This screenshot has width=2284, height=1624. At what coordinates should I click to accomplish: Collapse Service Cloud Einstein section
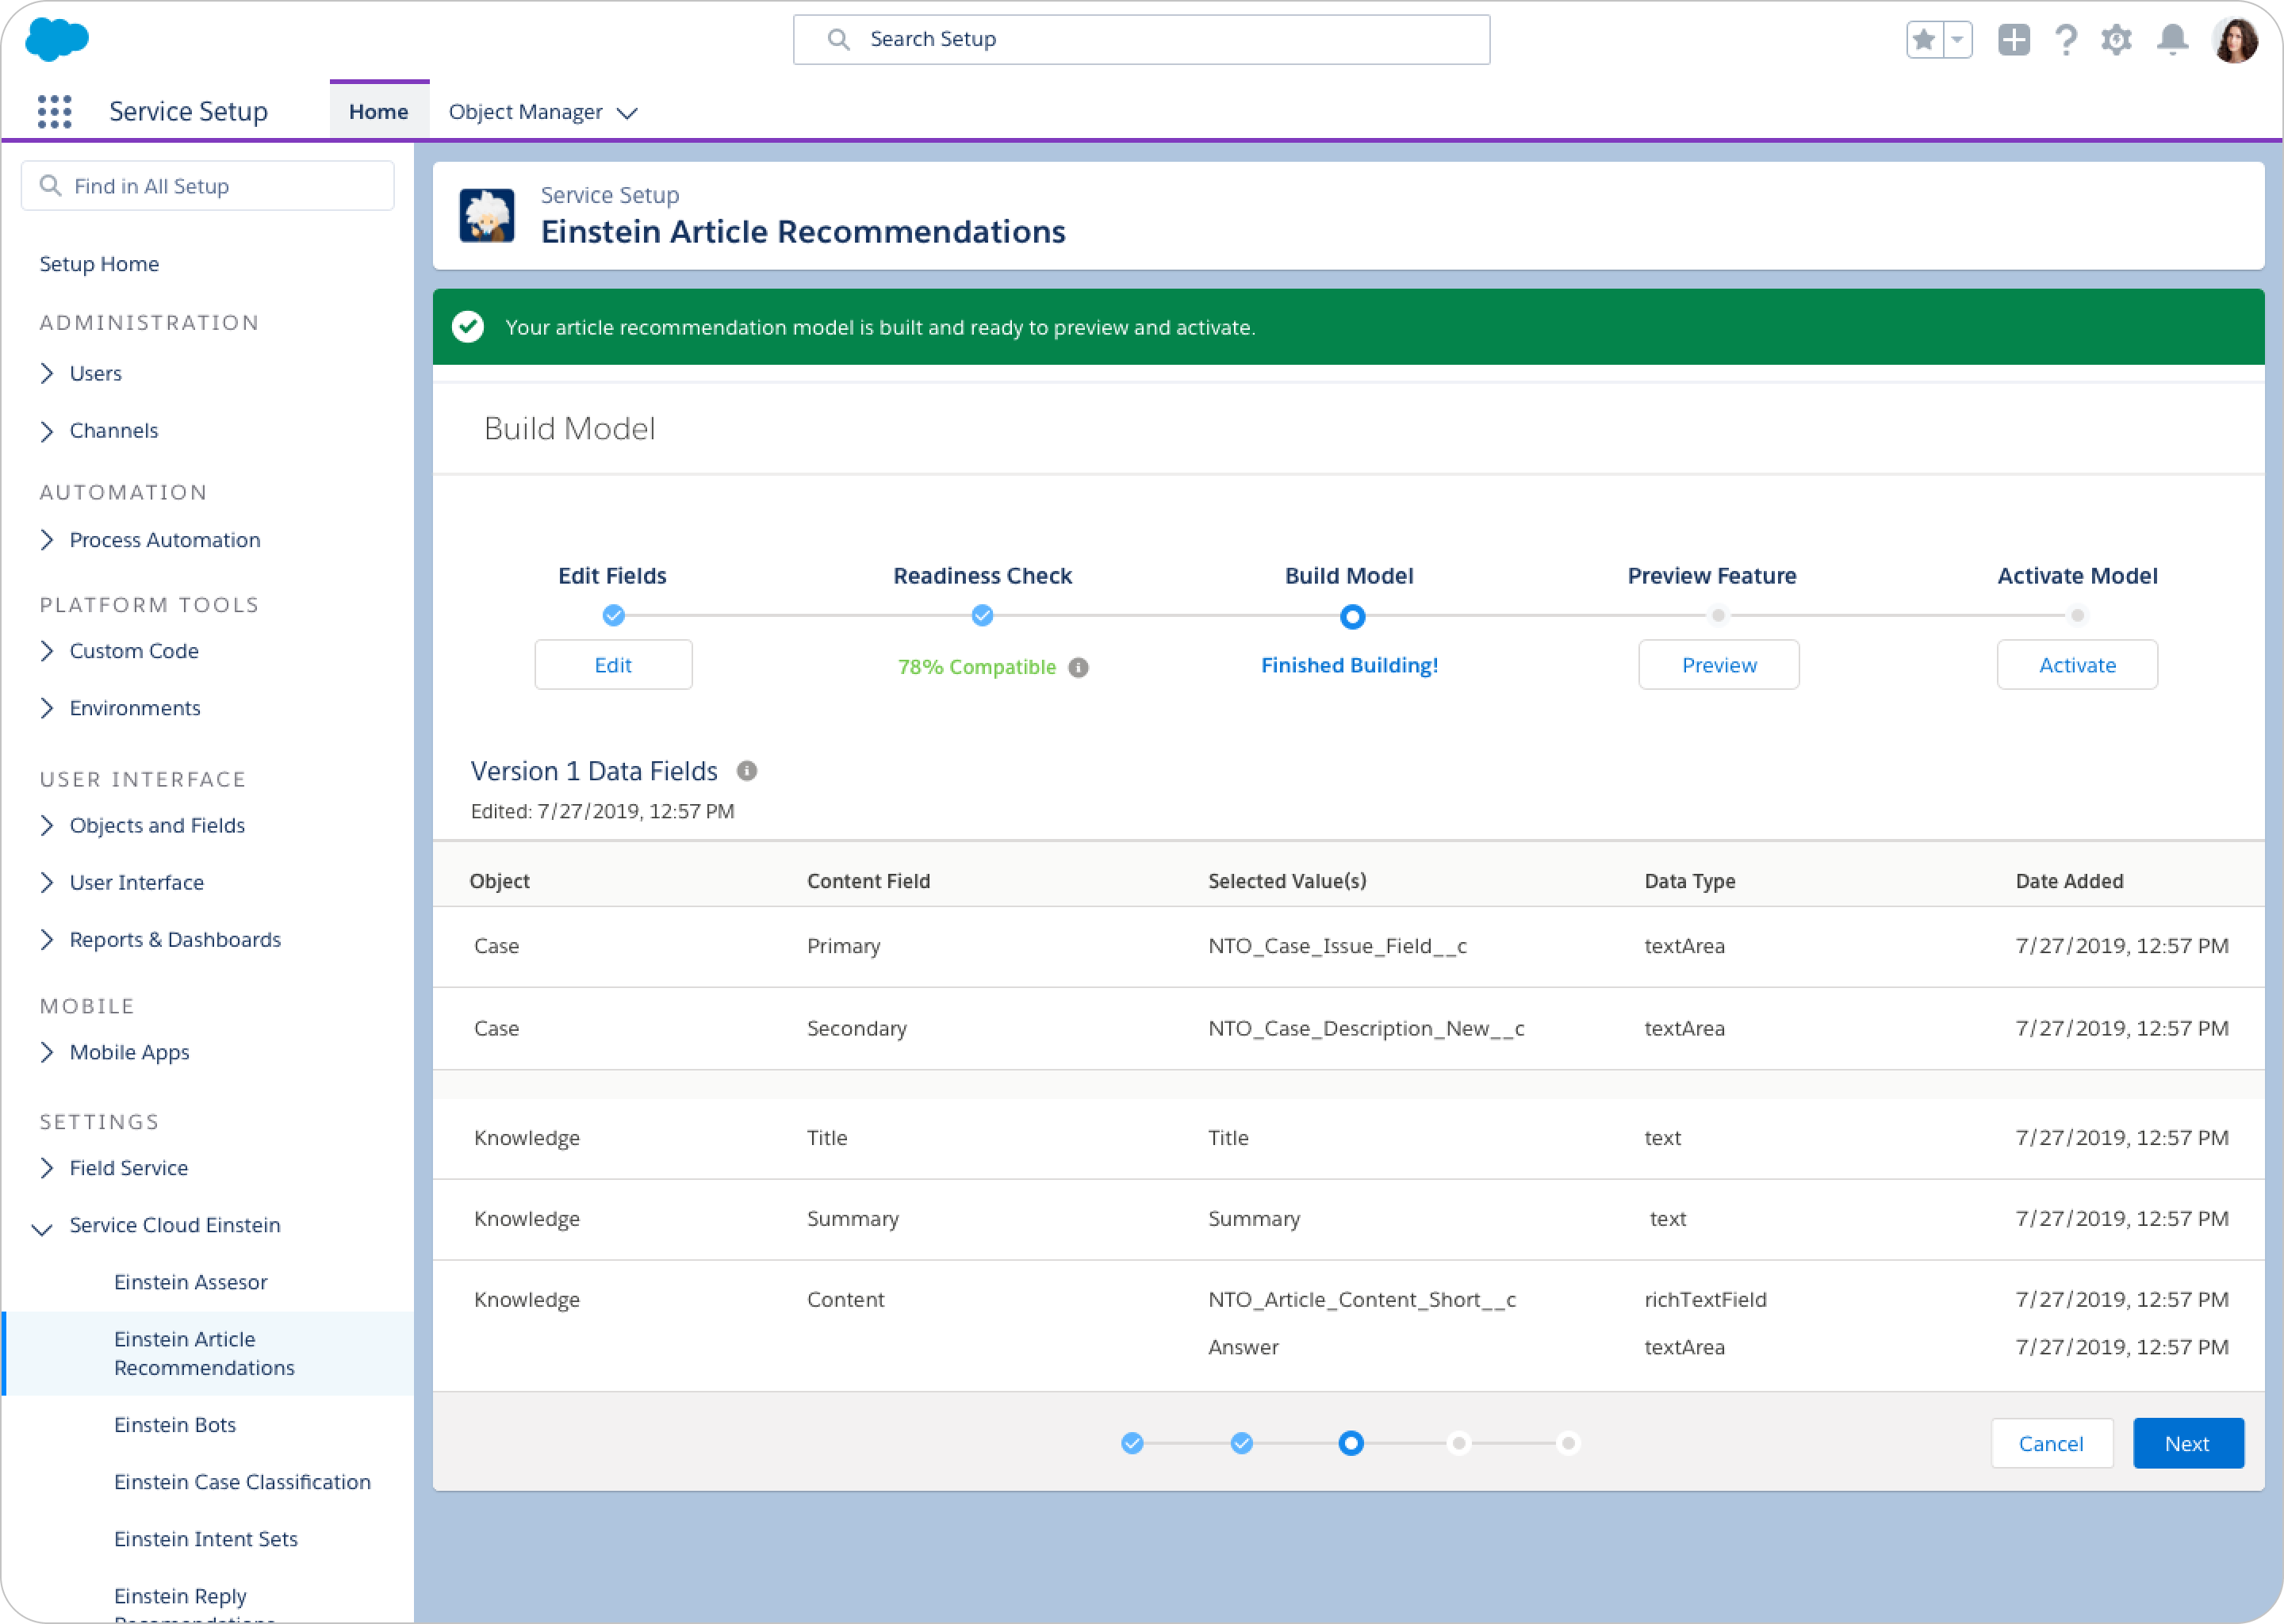(x=42, y=1228)
